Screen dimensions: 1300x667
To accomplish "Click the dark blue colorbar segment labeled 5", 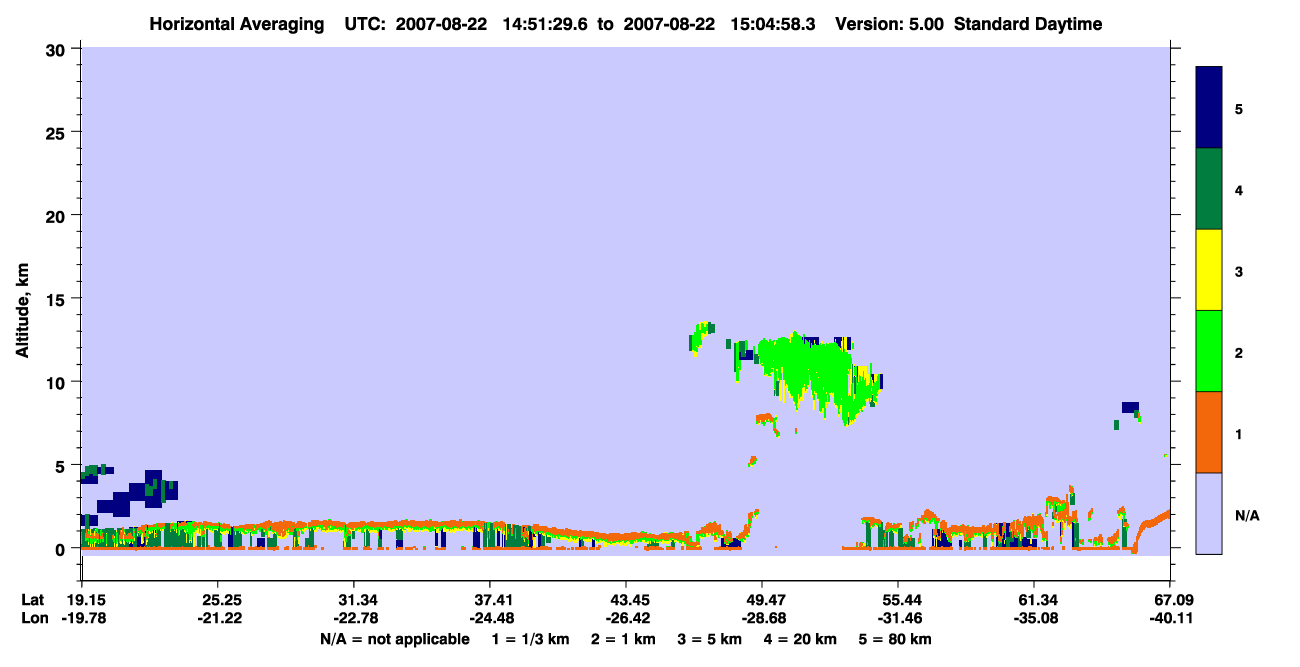I will coord(1209,108).
